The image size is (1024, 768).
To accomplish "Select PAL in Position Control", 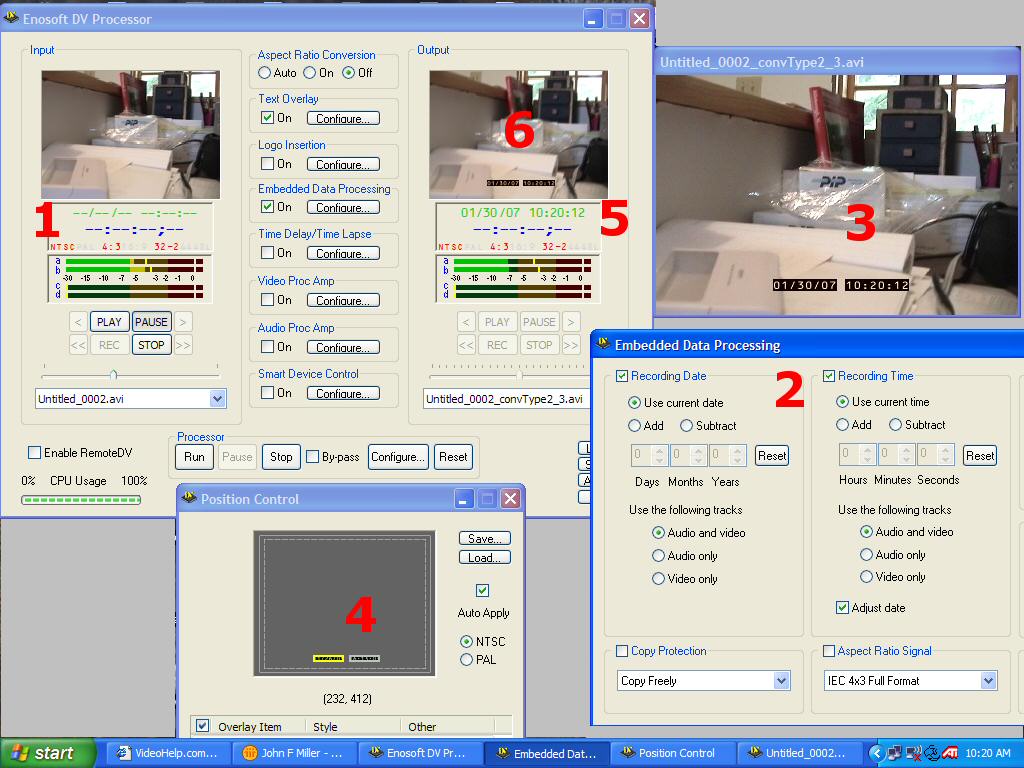I will 466,660.
